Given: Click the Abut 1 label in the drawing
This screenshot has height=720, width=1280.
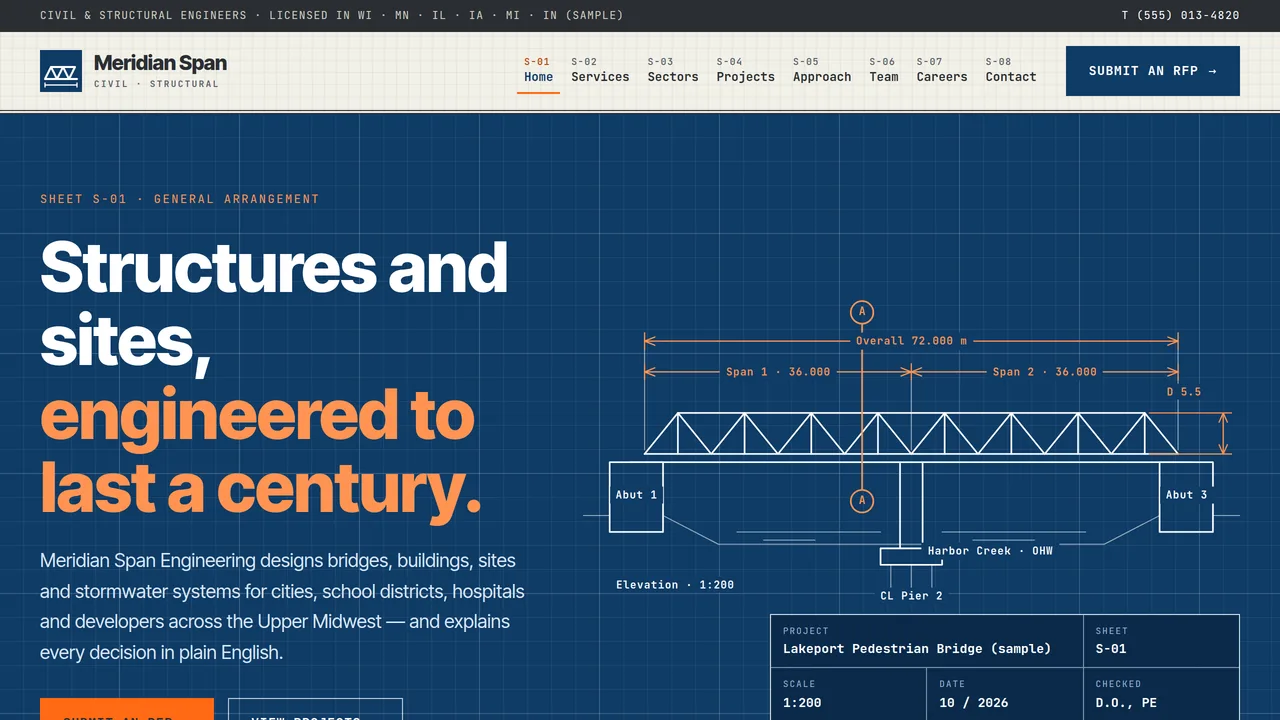Looking at the screenshot, I should [x=636, y=495].
